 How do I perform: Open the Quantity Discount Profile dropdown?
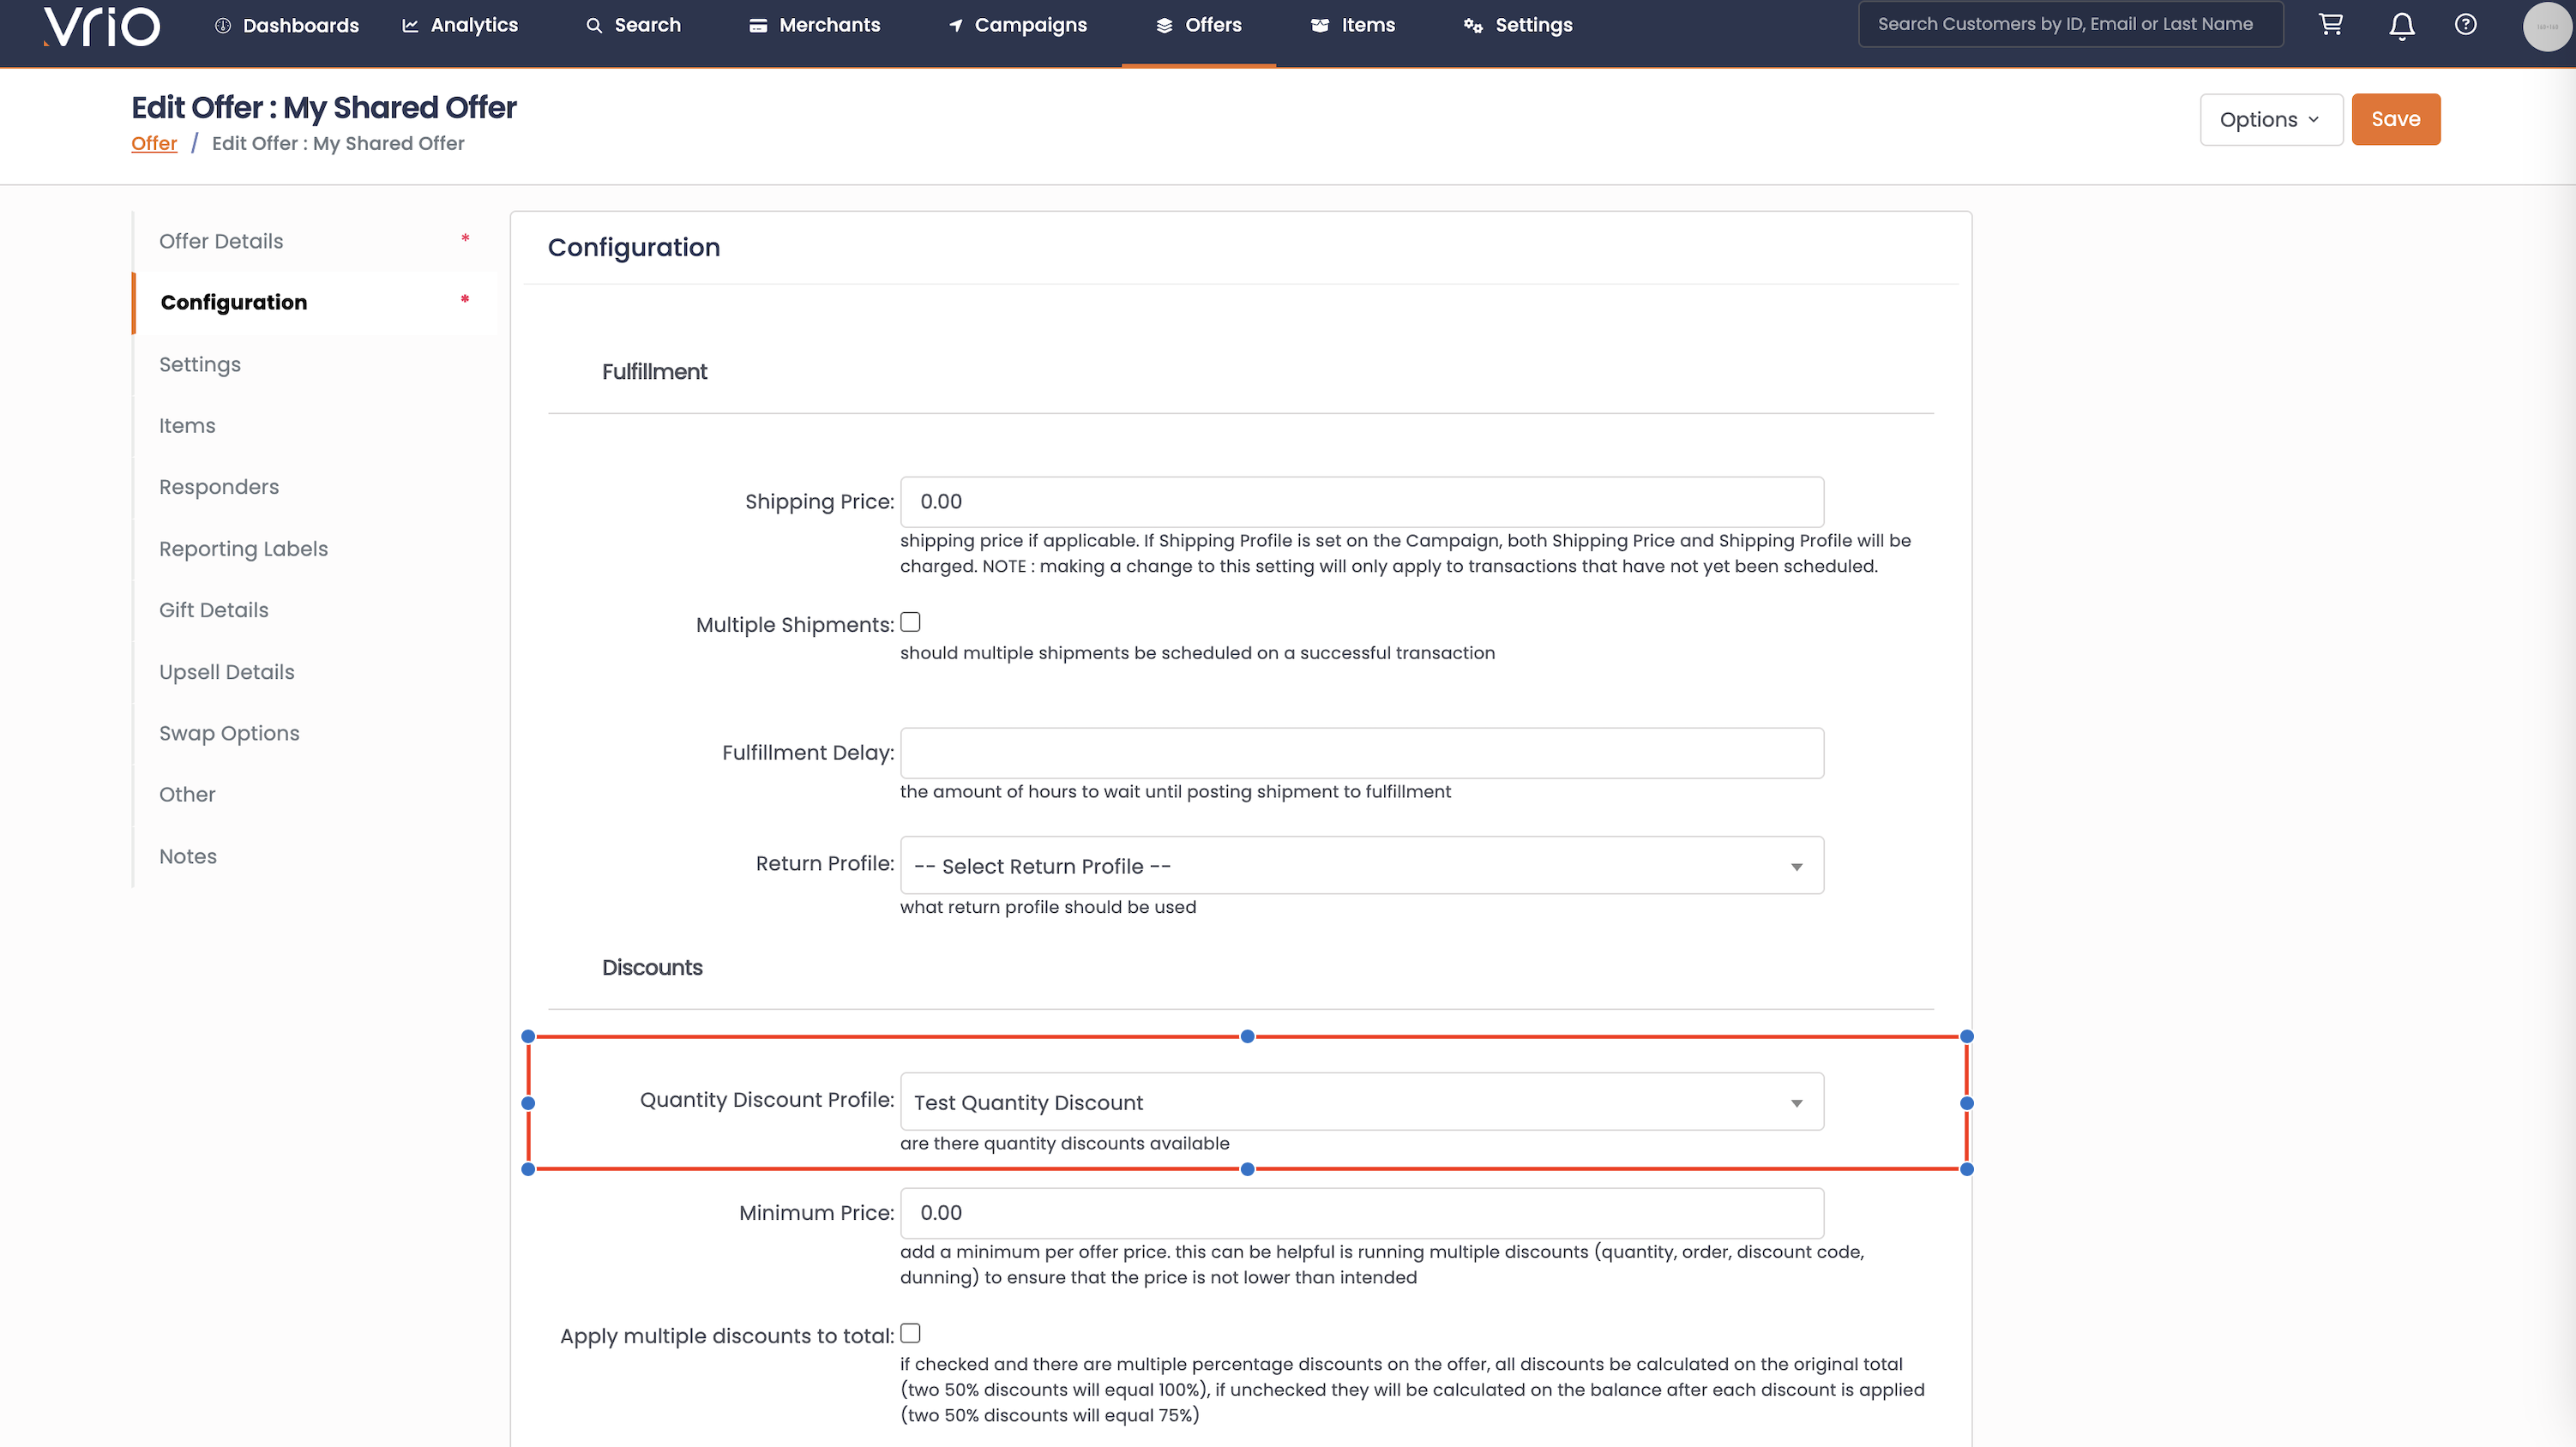point(1362,1102)
